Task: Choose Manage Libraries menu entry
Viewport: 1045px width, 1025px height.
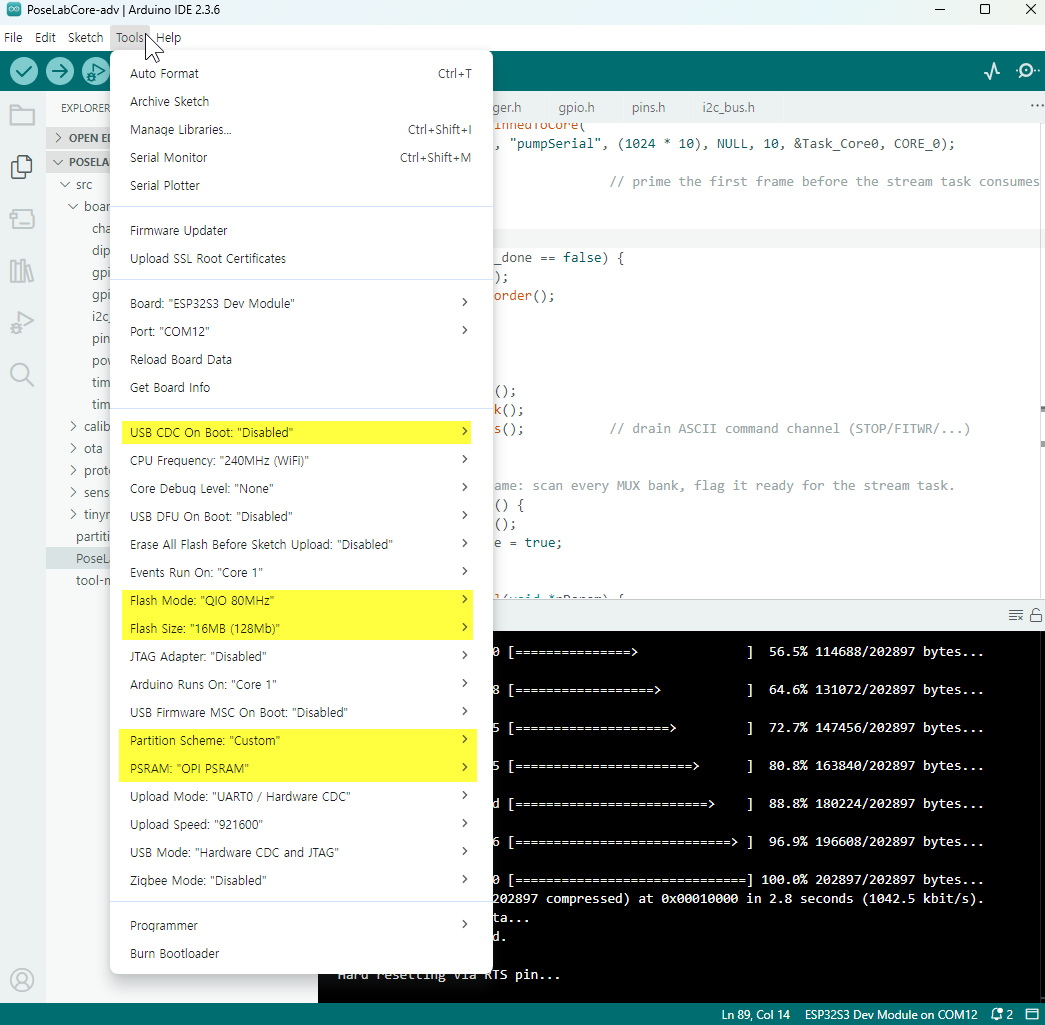Action: (x=301, y=129)
